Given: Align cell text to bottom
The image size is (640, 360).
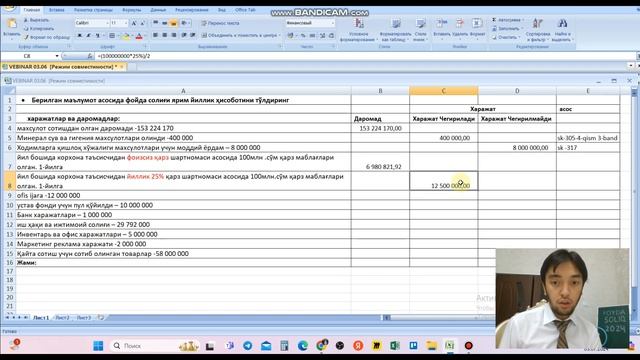Looking at the screenshot, I should tap(173, 23).
